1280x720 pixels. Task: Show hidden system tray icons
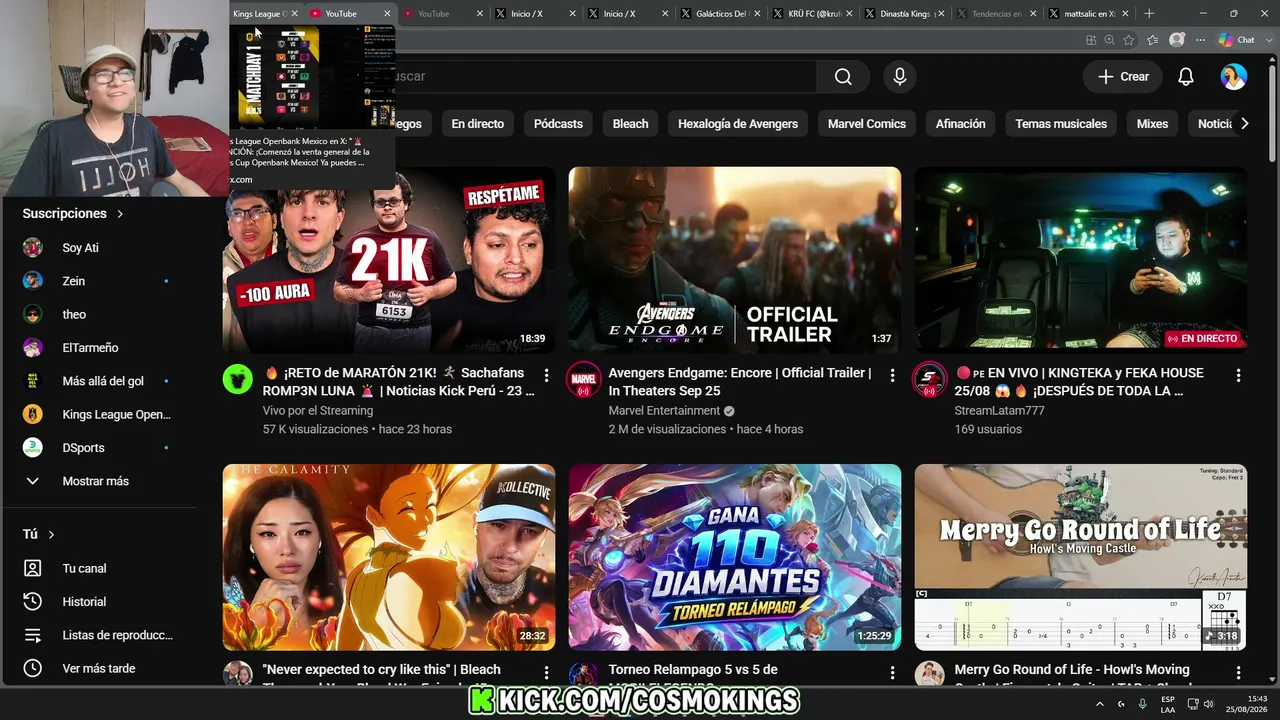(x=1100, y=704)
